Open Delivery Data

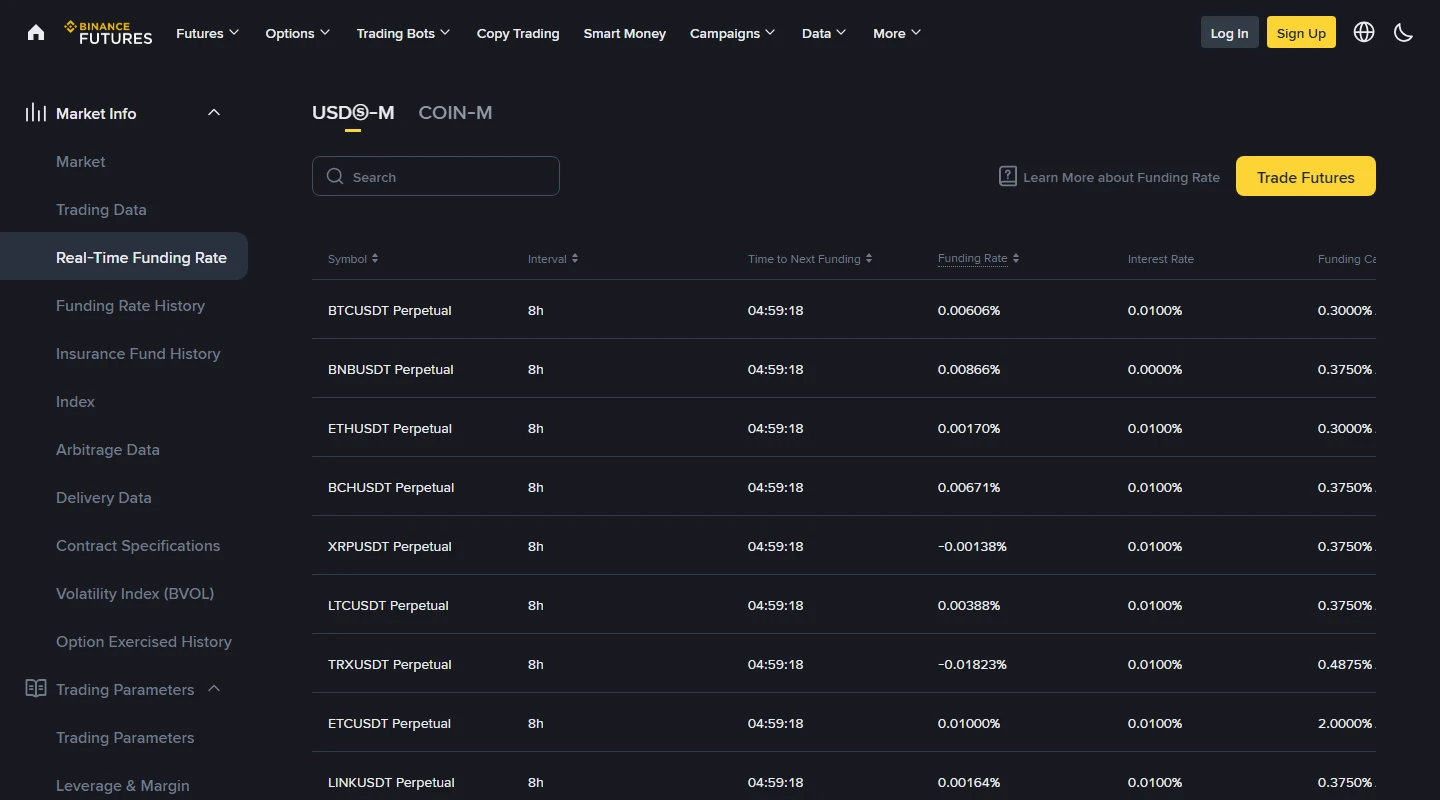[104, 497]
